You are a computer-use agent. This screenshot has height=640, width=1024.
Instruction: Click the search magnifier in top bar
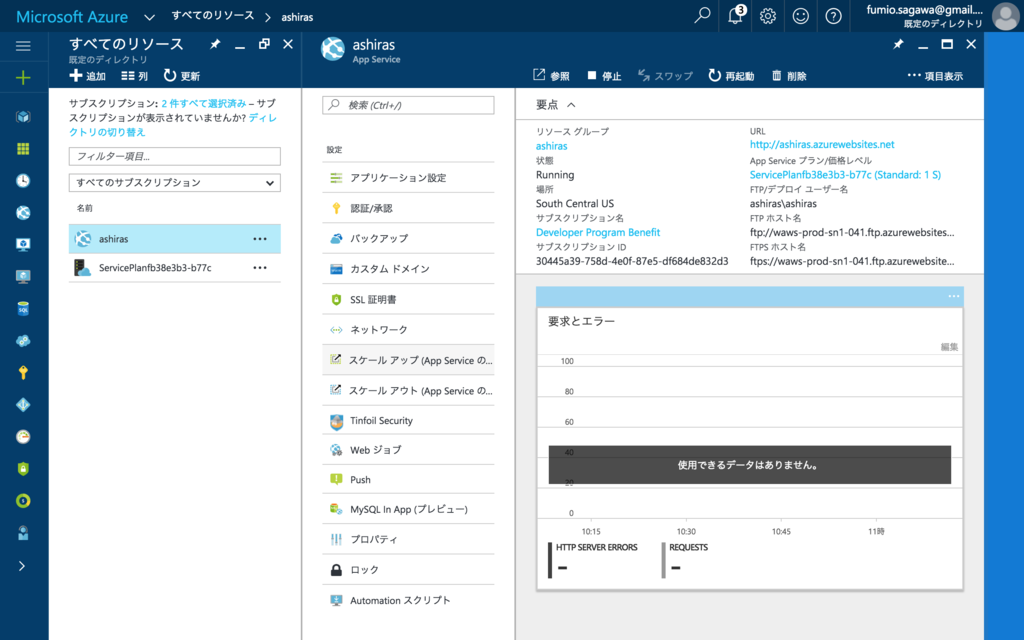point(702,16)
